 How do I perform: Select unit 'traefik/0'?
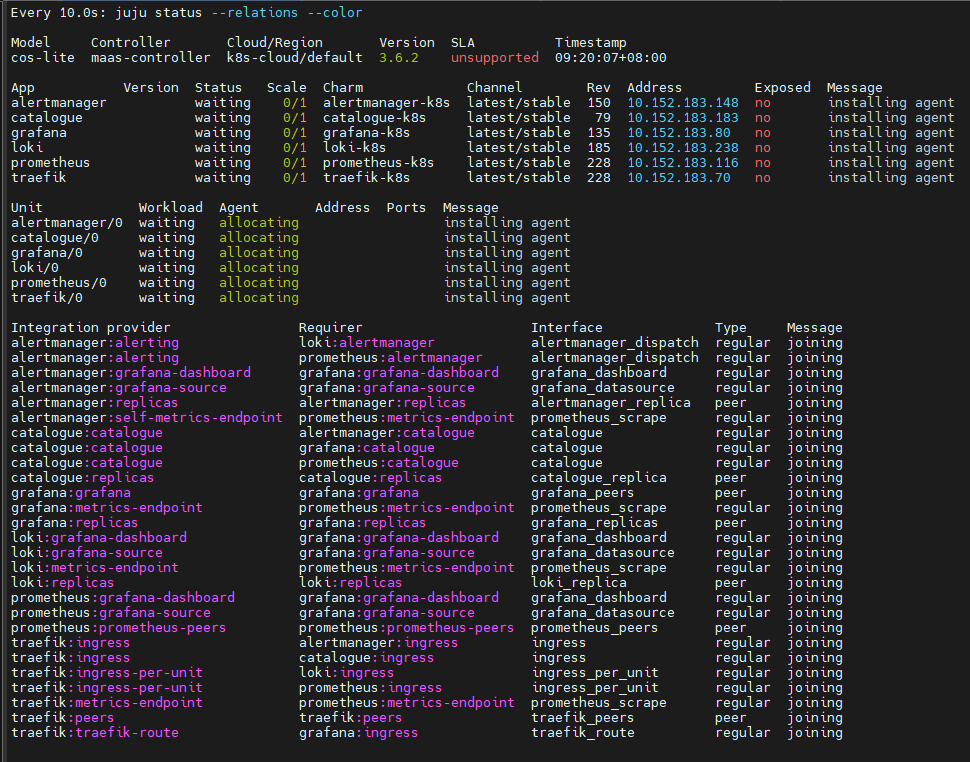[x=47, y=298]
